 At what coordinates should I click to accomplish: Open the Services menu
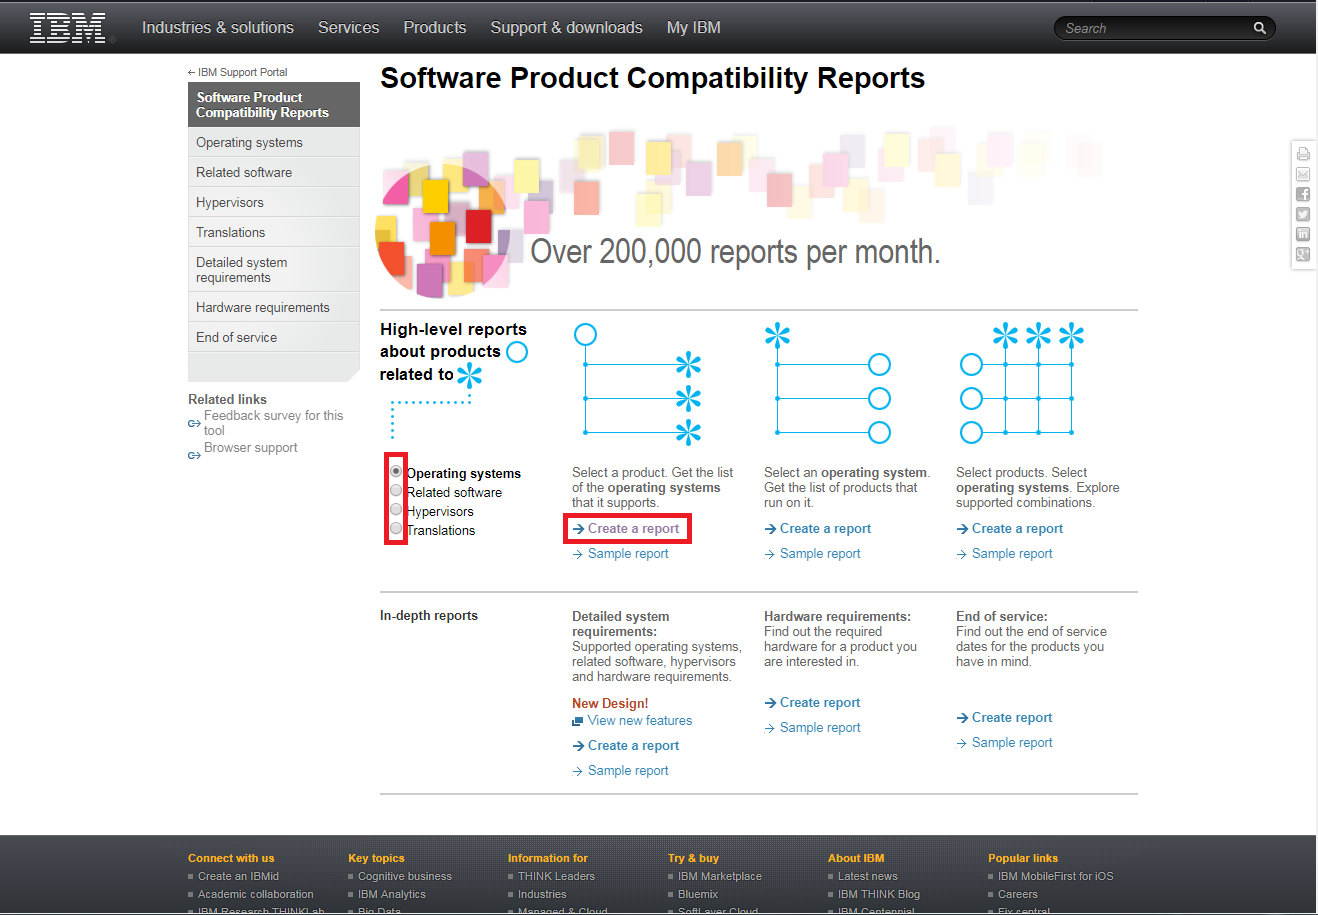349,28
